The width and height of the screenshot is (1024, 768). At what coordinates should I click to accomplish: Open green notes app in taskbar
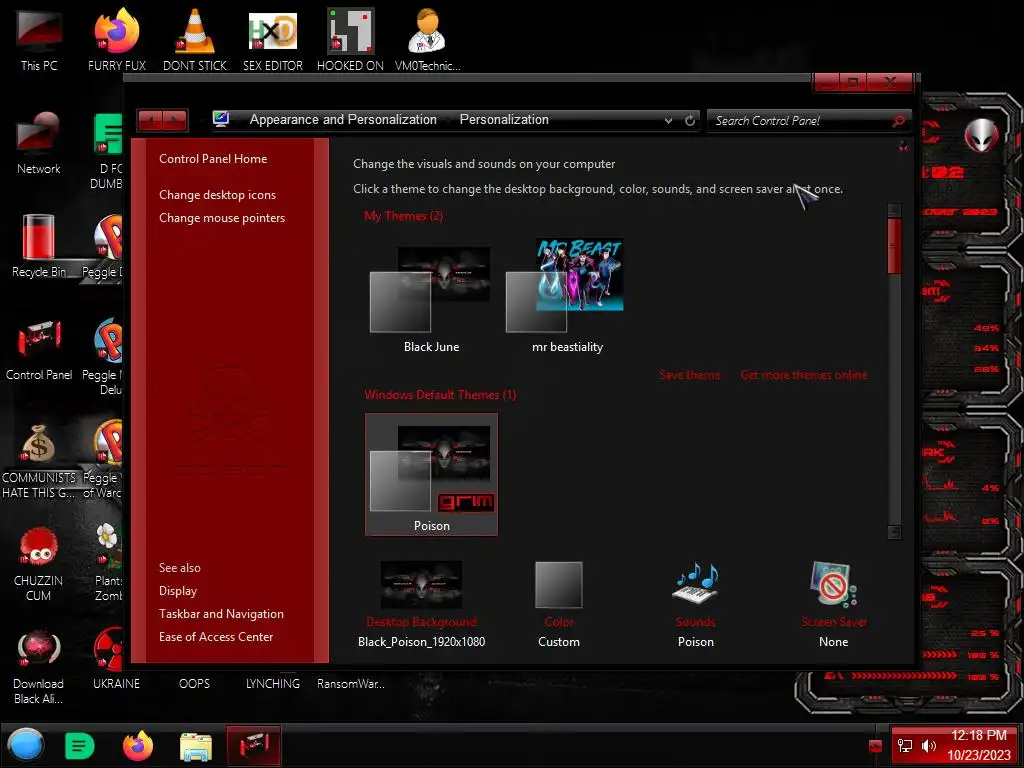click(80, 746)
